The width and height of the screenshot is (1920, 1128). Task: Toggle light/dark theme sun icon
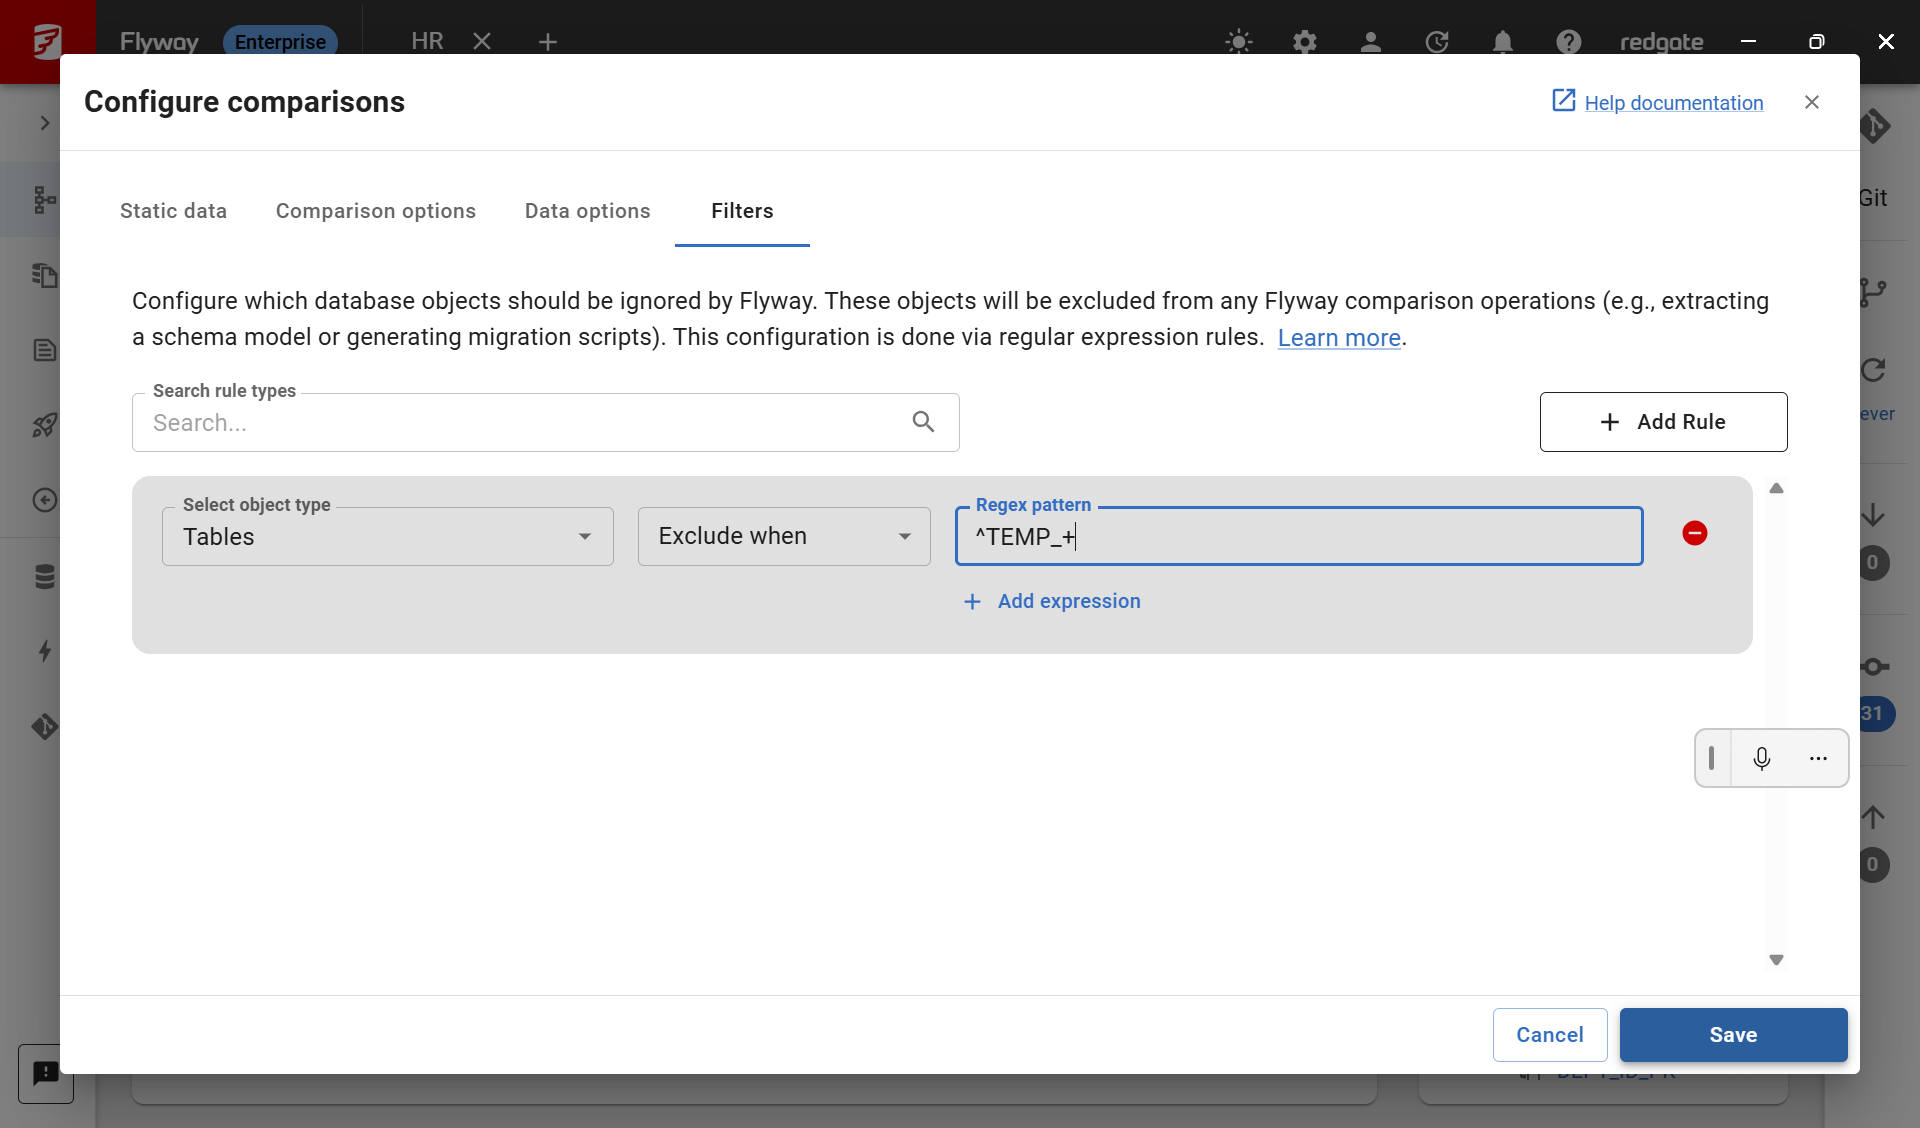coord(1238,42)
